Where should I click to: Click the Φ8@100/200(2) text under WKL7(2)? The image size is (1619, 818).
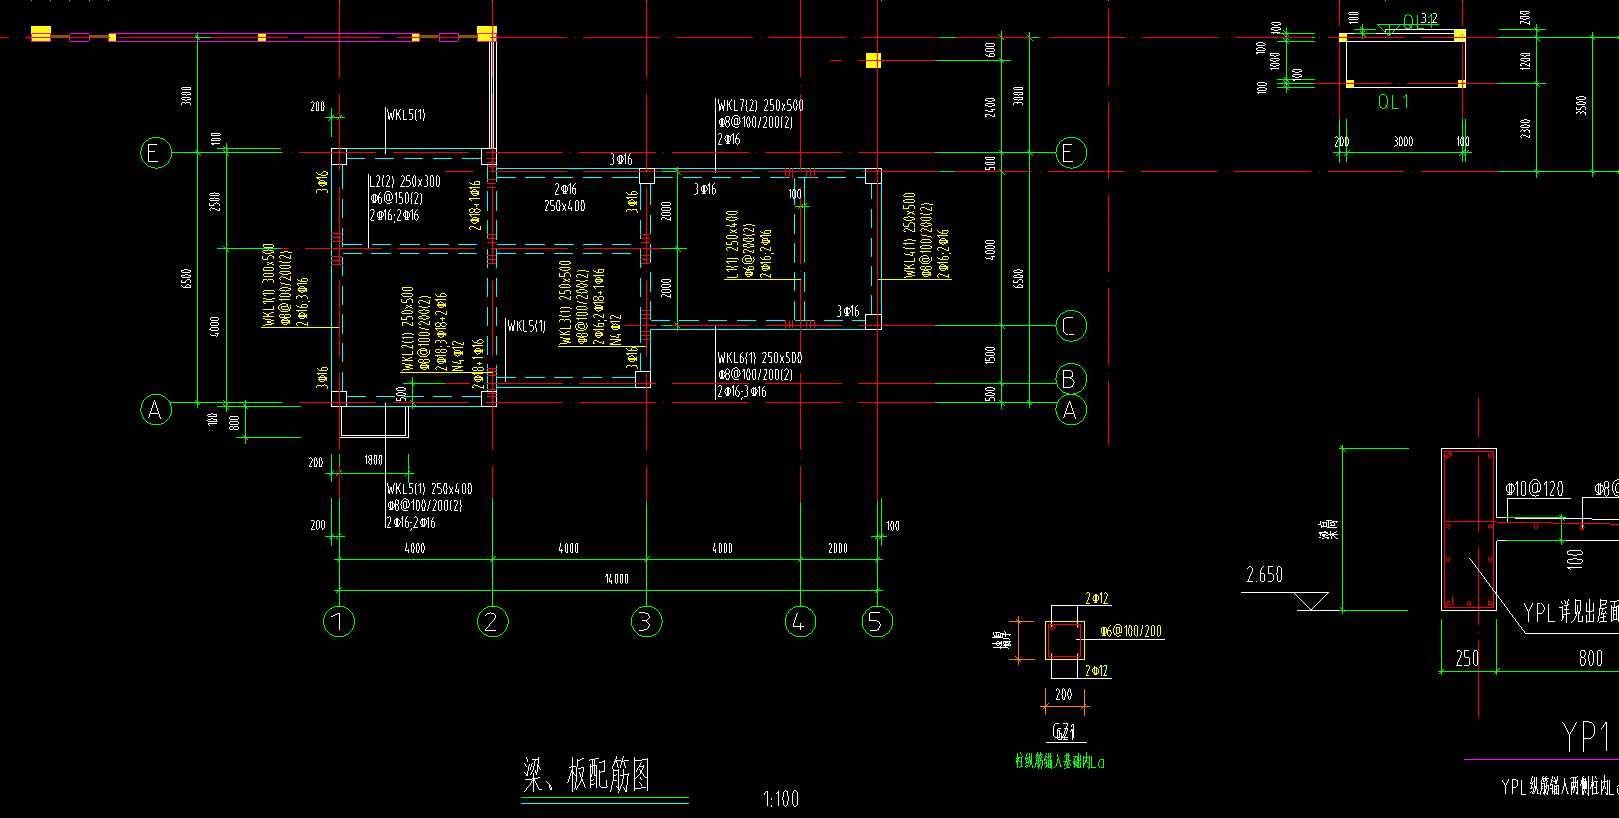pyautogui.click(x=755, y=122)
